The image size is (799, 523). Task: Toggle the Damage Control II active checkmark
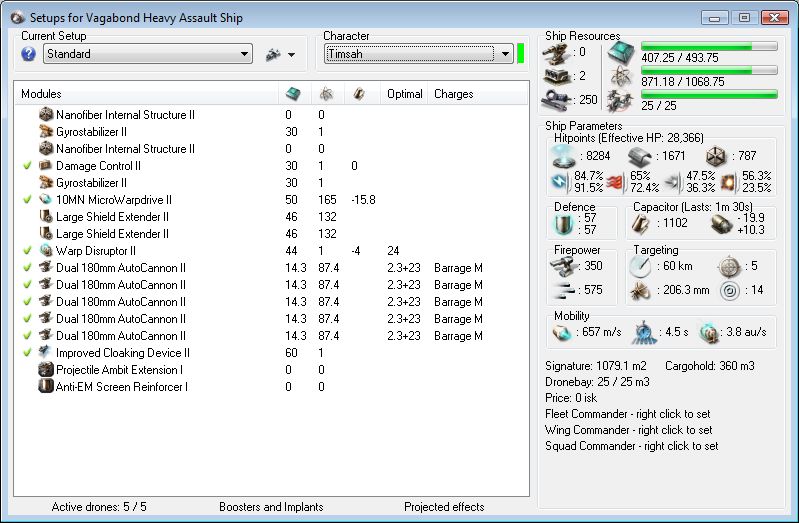28,166
